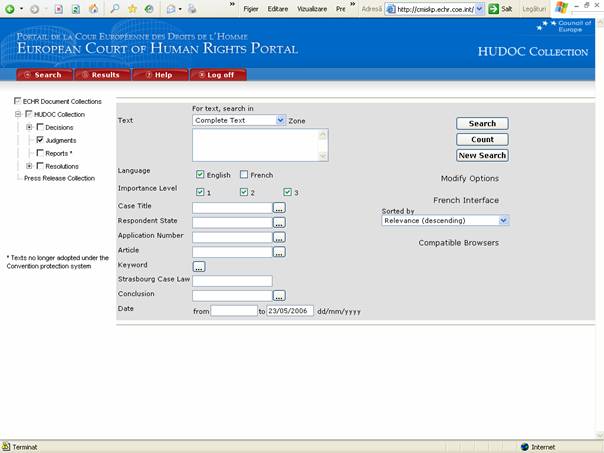The height and width of the screenshot is (453, 604).
Task: Expand menu overflow chevron after Pre
Action: (x=352, y=4)
